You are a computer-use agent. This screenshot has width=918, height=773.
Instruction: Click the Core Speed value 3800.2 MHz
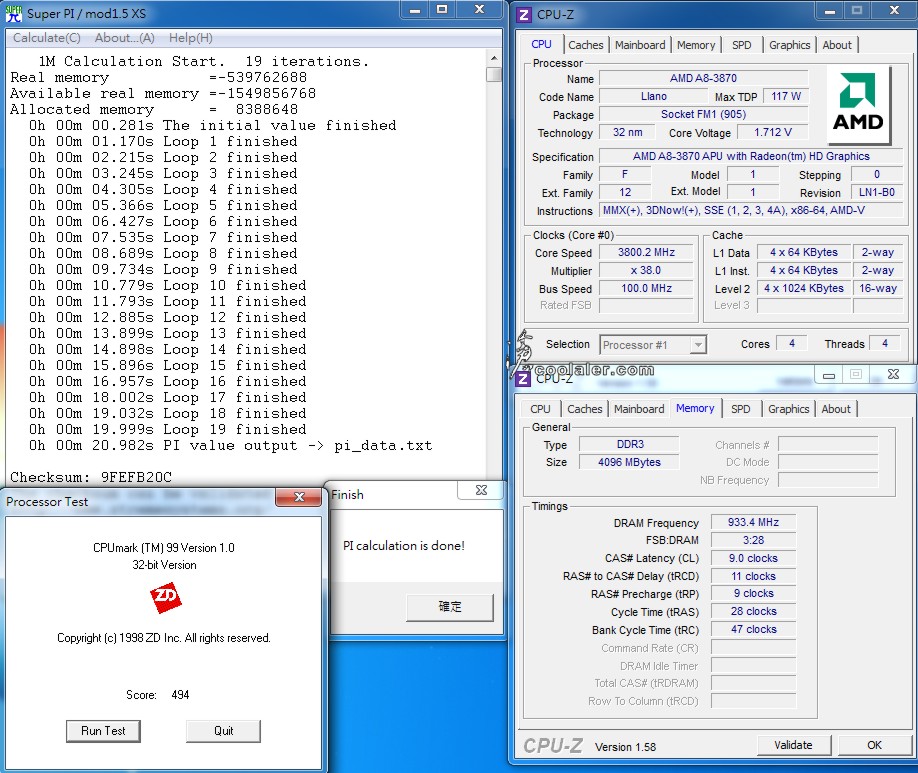pyautogui.click(x=646, y=252)
